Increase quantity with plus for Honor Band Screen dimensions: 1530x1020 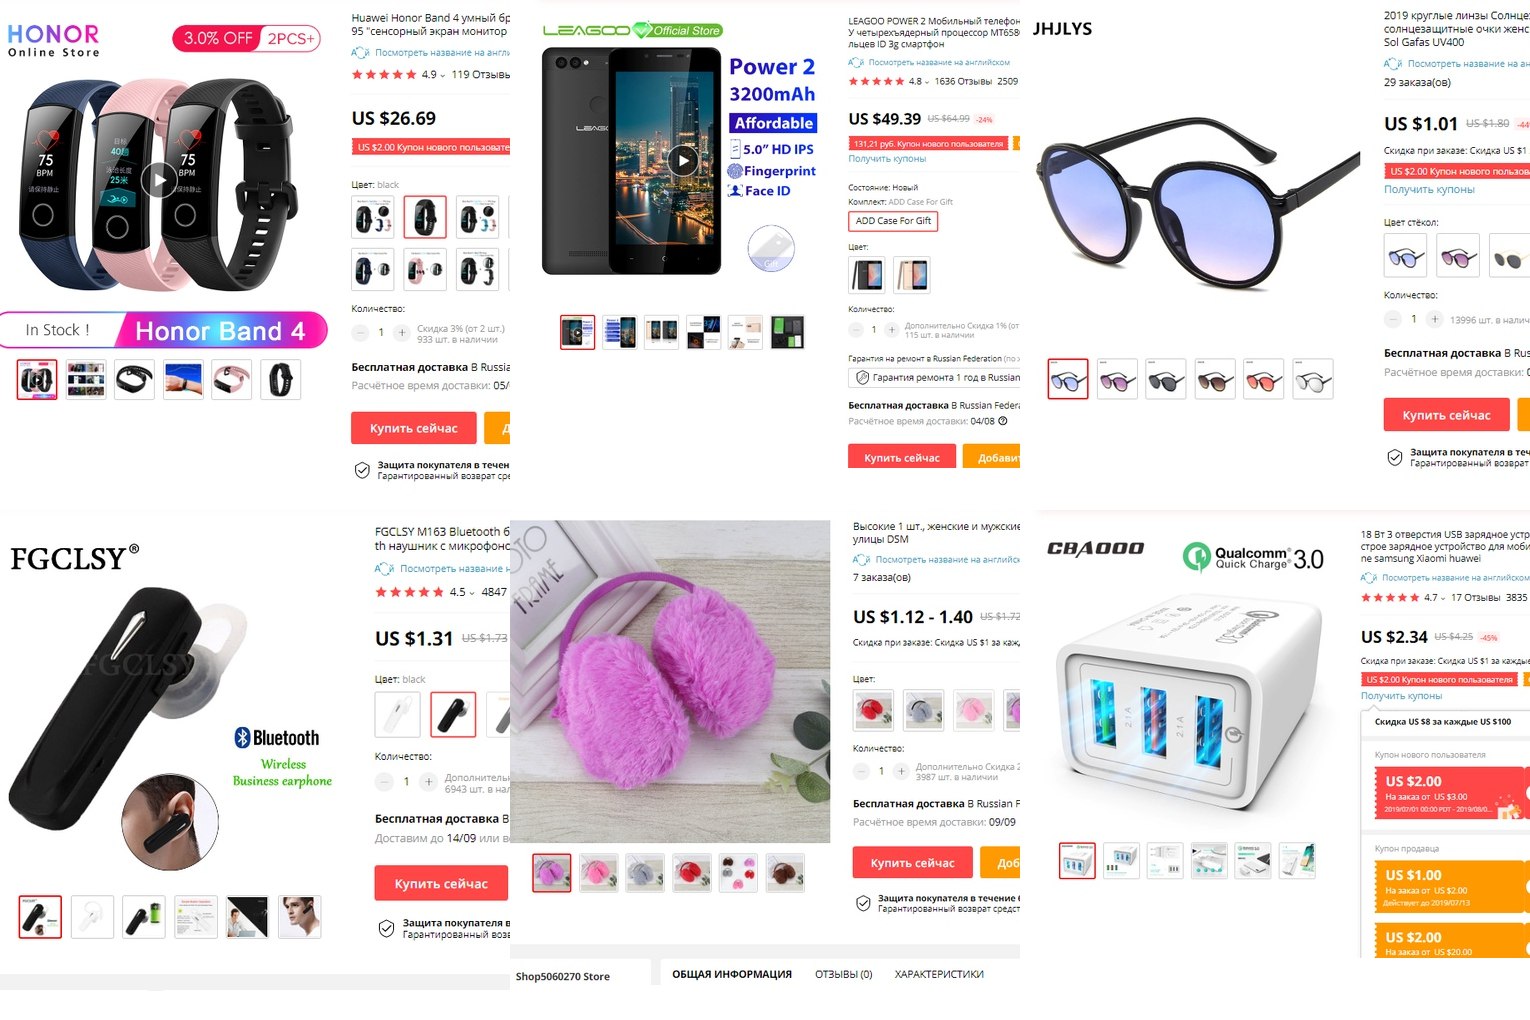tap(402, 332)
